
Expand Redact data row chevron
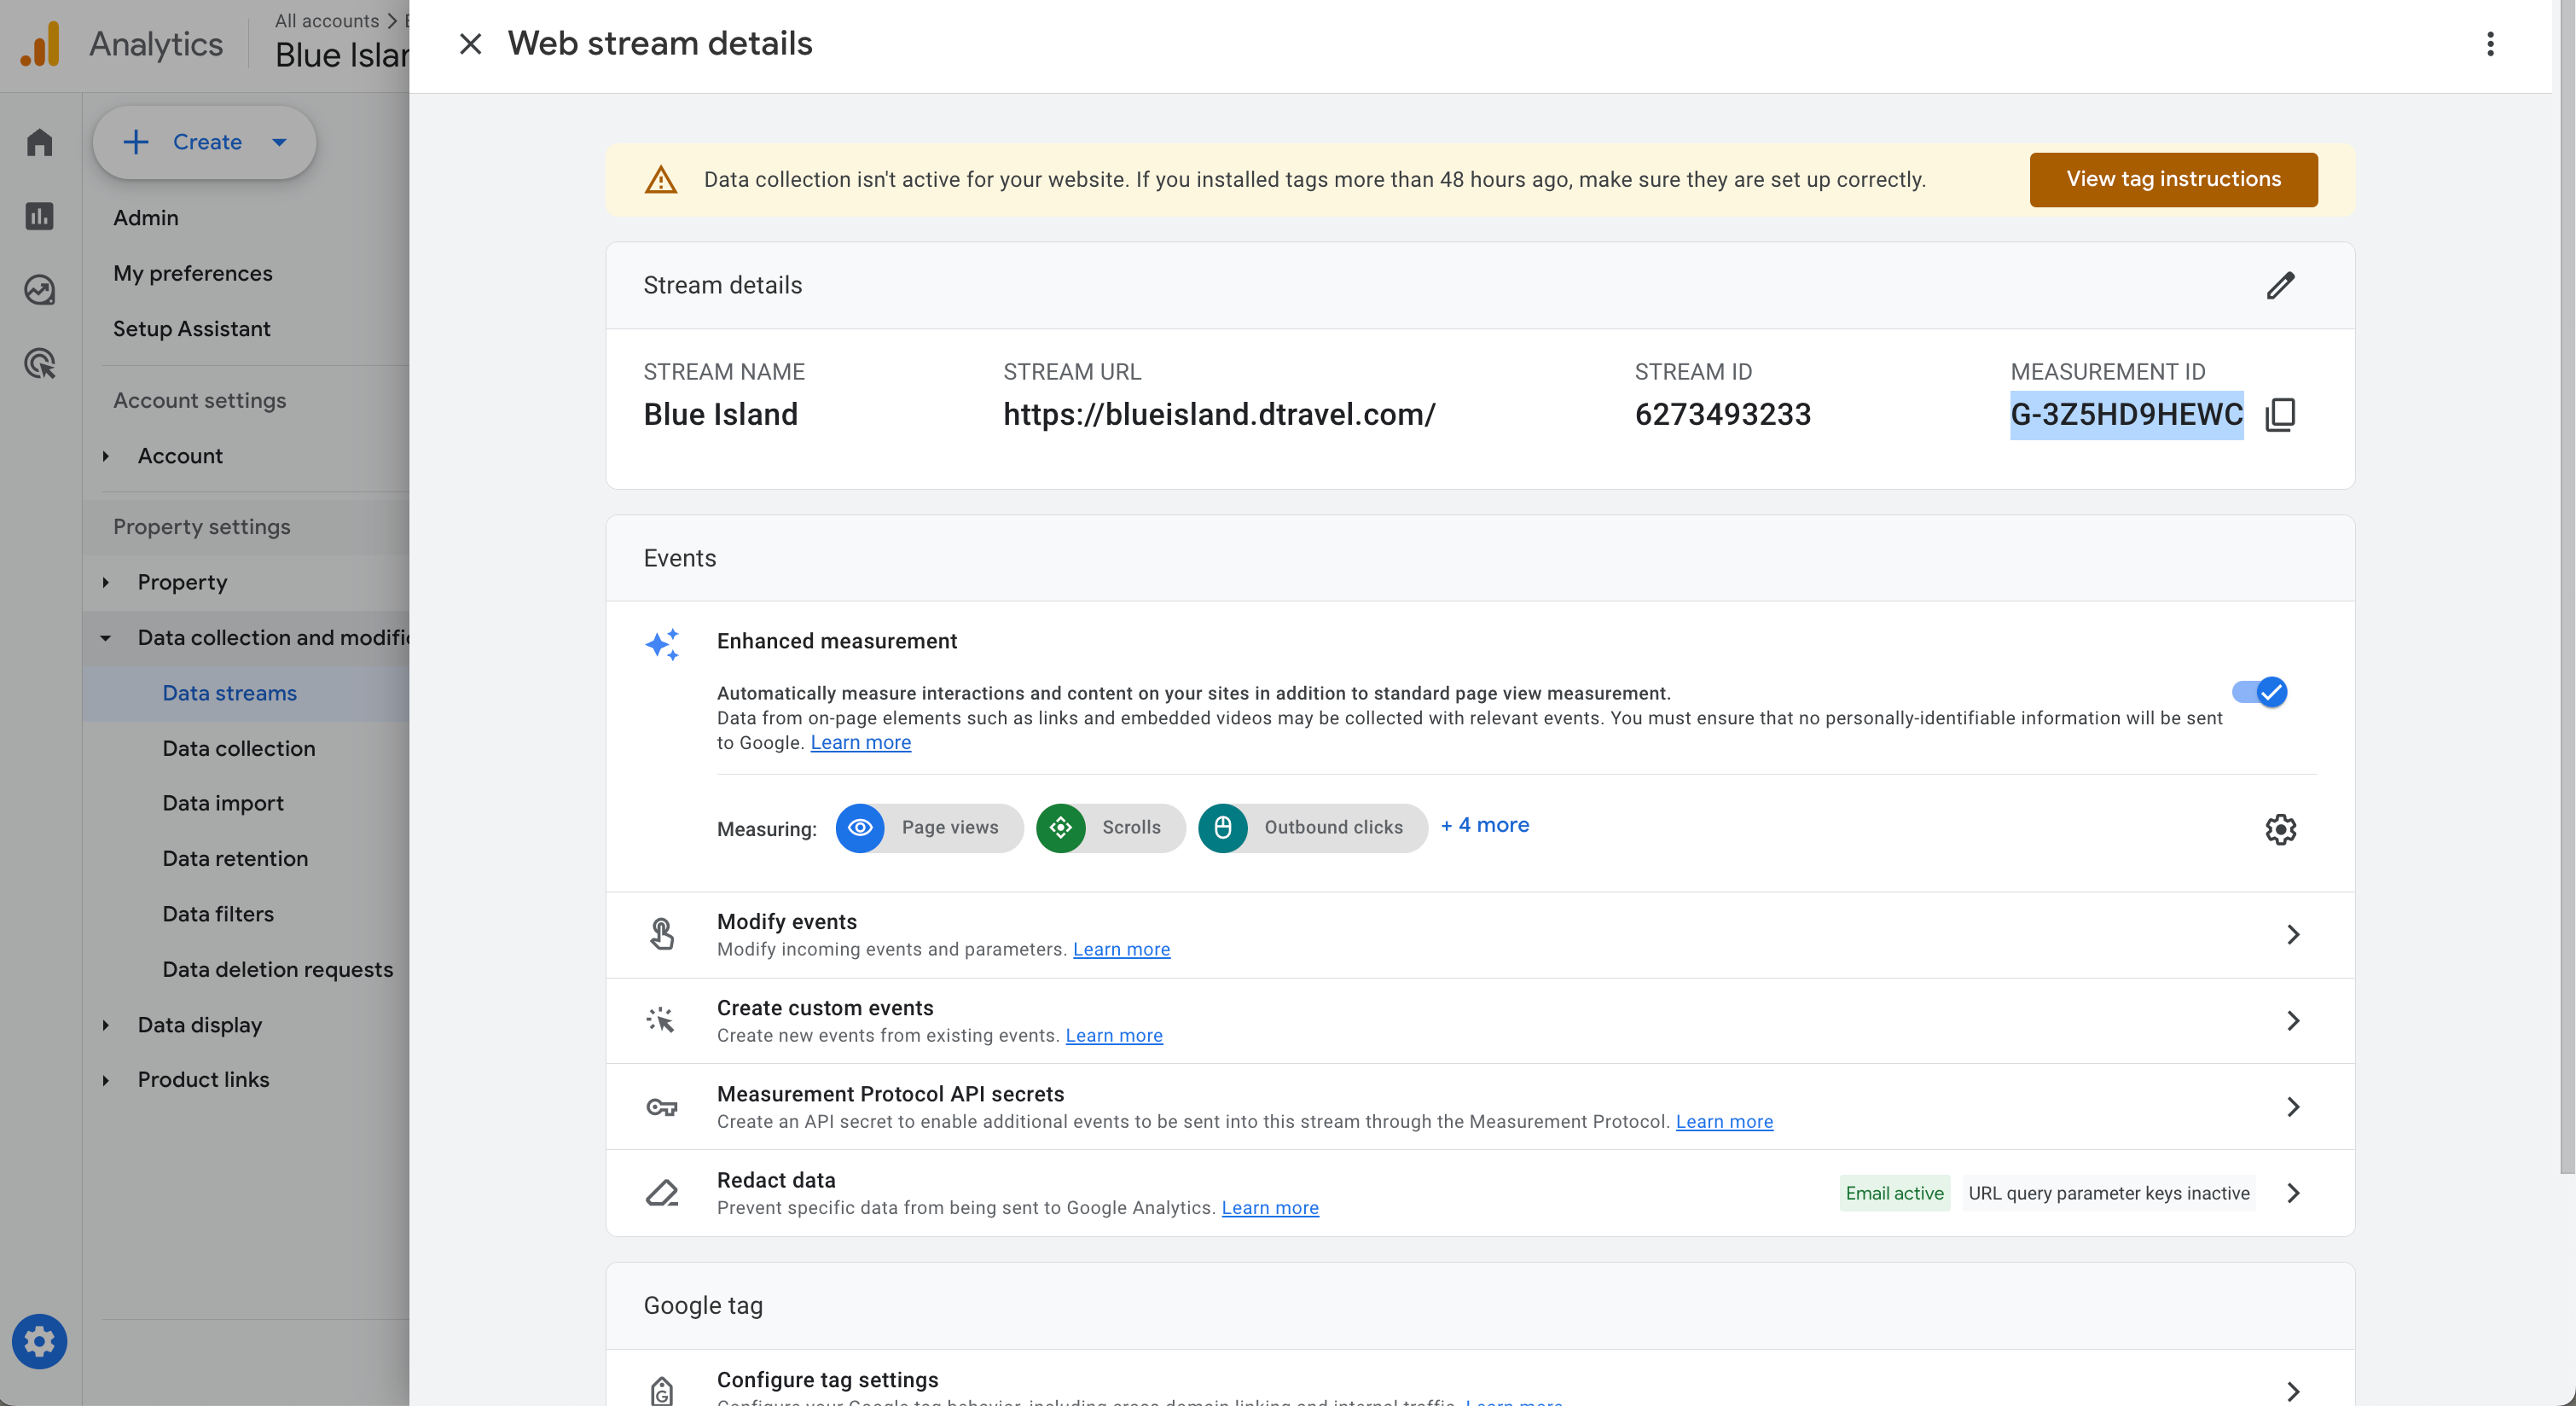tap(2293, 1192)
